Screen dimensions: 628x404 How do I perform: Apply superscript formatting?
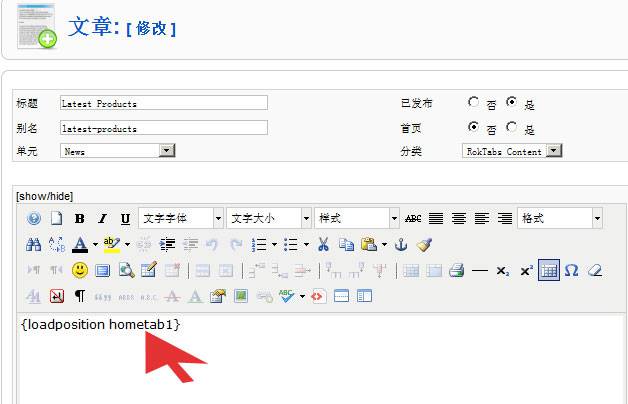[526, 271]
